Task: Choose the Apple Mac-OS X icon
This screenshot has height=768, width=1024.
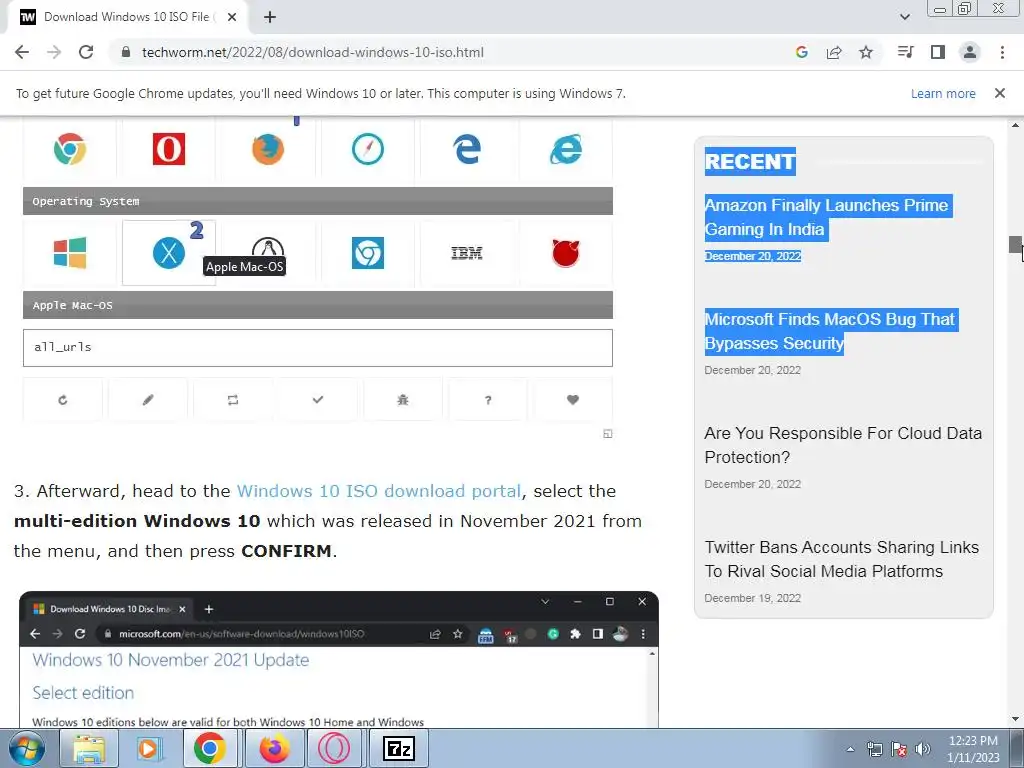Action: click(x=168, y=253)
